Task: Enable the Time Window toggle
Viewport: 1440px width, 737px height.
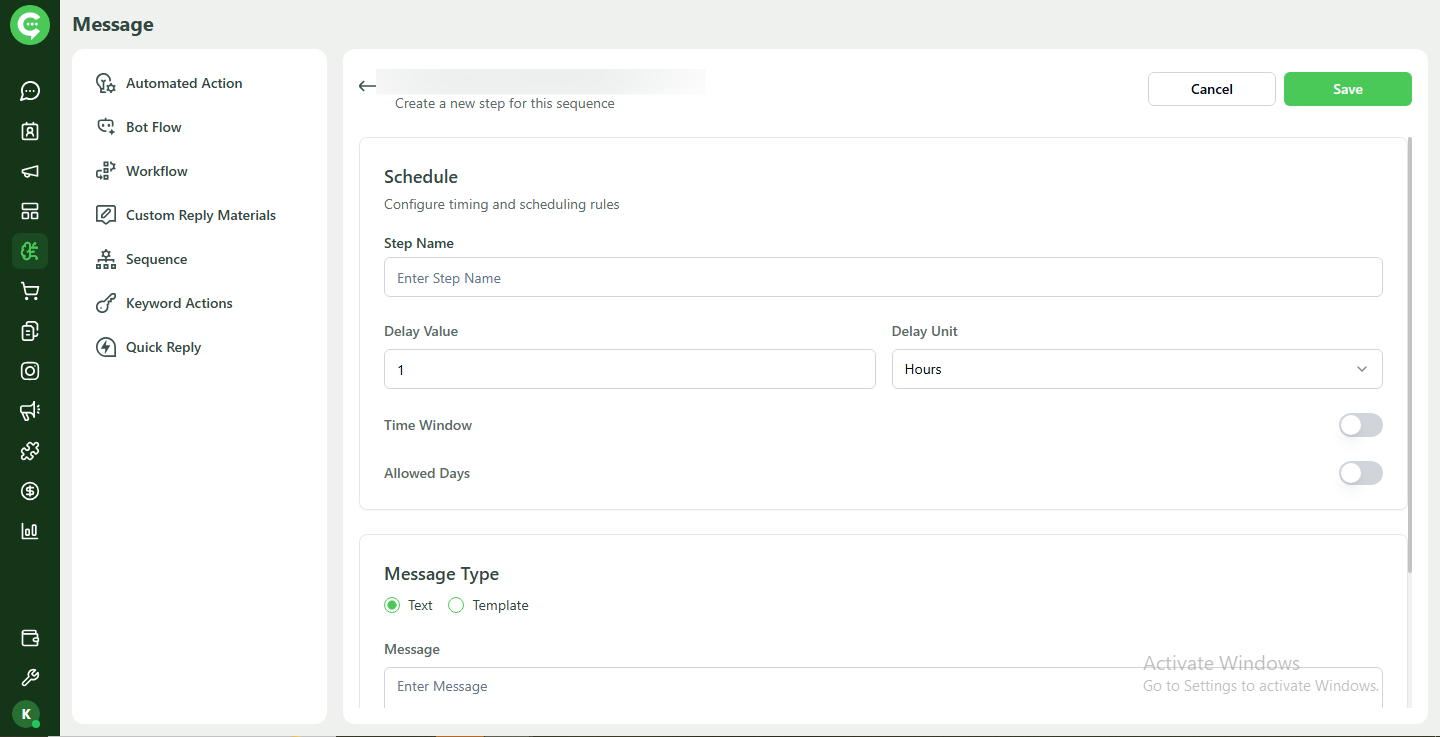Action: pyautogui.click(x=1360, y=425)
